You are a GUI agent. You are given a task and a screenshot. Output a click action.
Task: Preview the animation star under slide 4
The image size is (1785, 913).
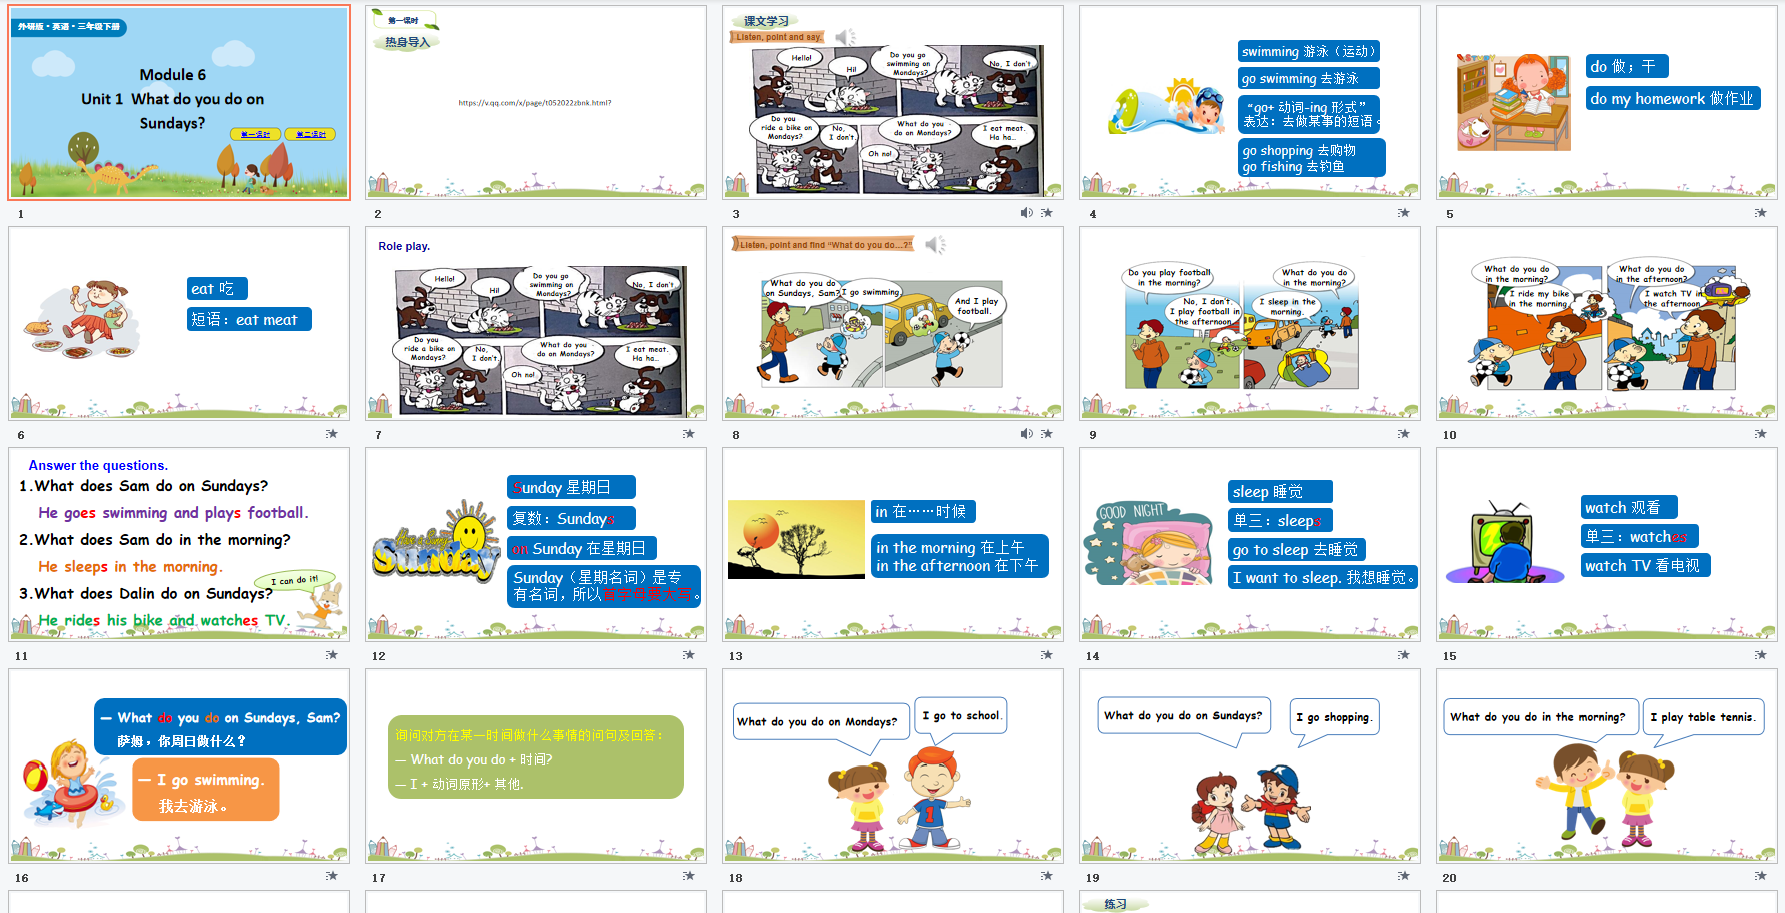(1404, 213)
